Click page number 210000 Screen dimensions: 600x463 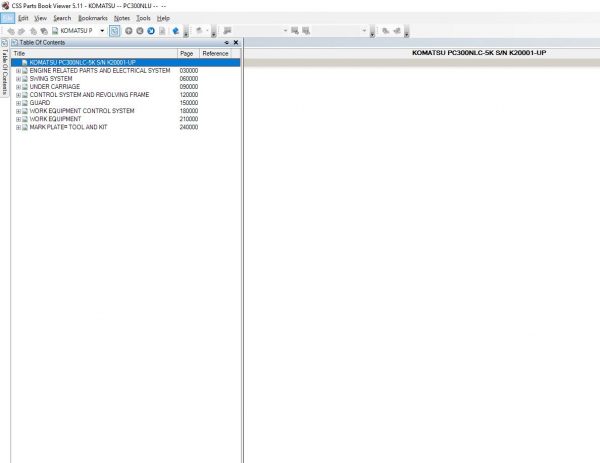pos(189,119)
